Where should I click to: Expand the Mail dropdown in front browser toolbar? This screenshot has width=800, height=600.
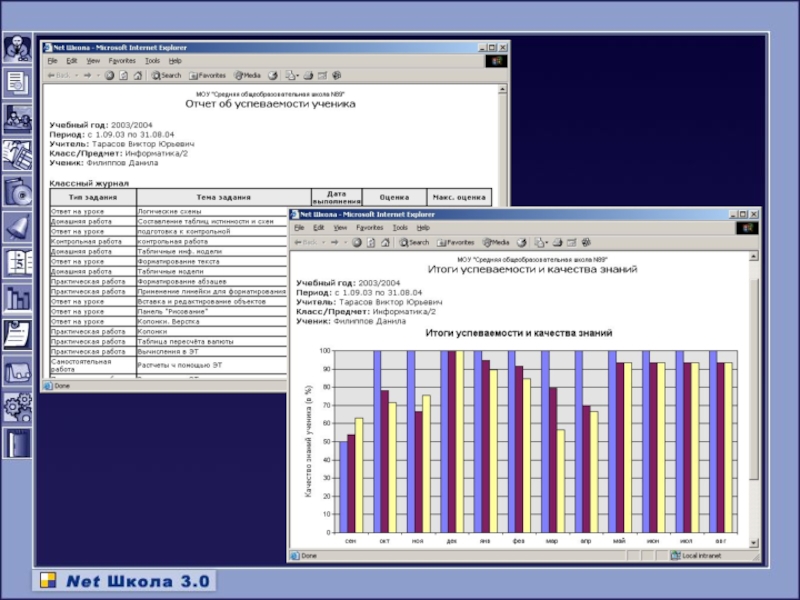(544, 242)
